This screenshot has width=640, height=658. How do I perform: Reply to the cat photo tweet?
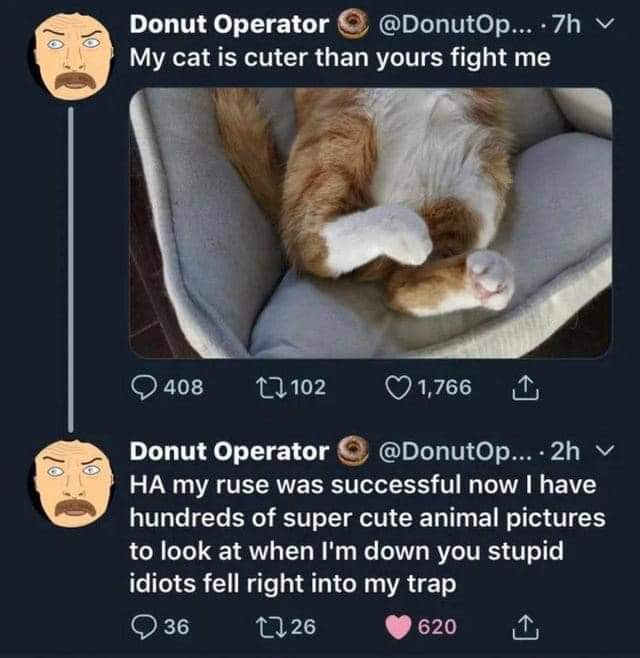147,387
